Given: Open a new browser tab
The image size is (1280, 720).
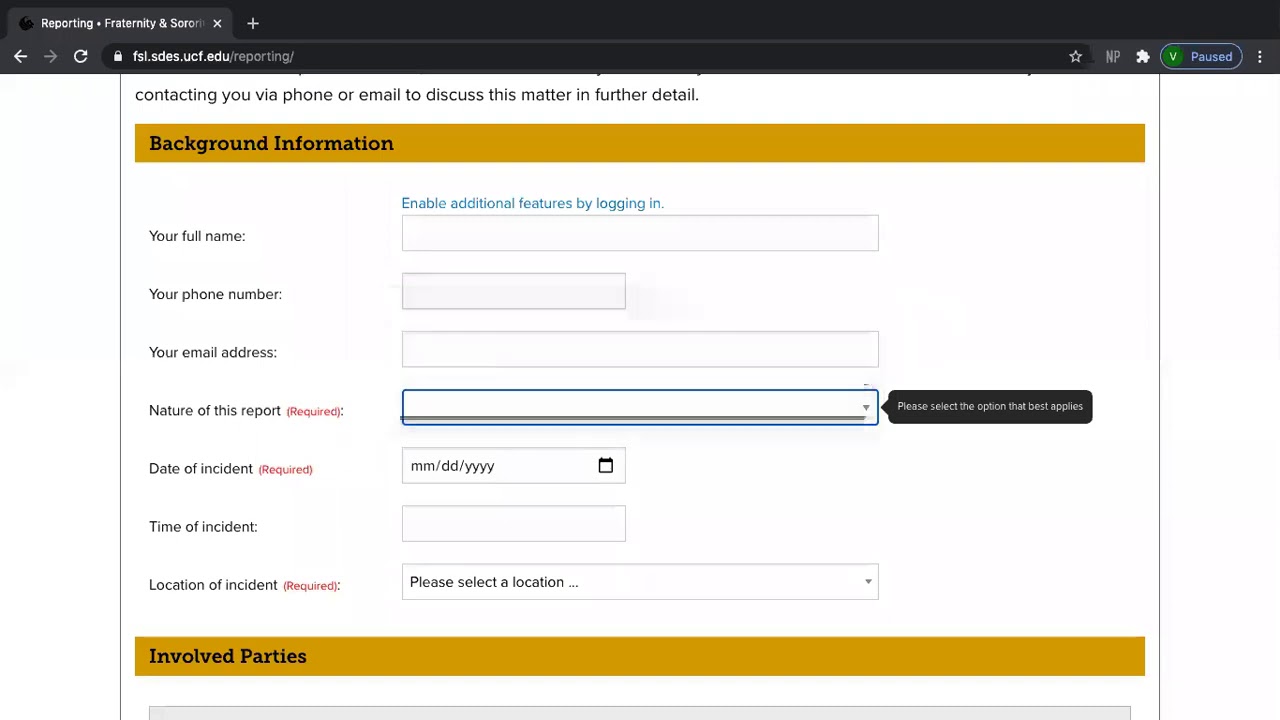Looking at the screenshot, I should 253,23.
